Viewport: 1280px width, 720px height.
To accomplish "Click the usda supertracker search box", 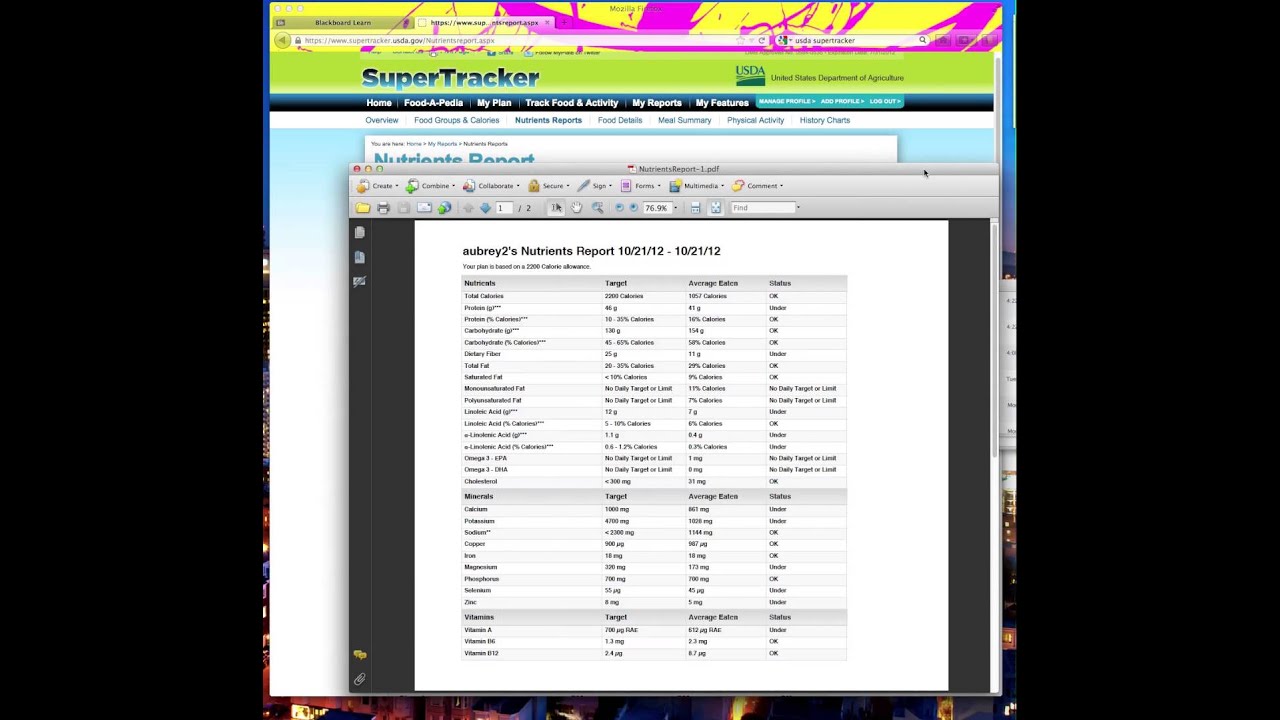I will pos(850,41).
